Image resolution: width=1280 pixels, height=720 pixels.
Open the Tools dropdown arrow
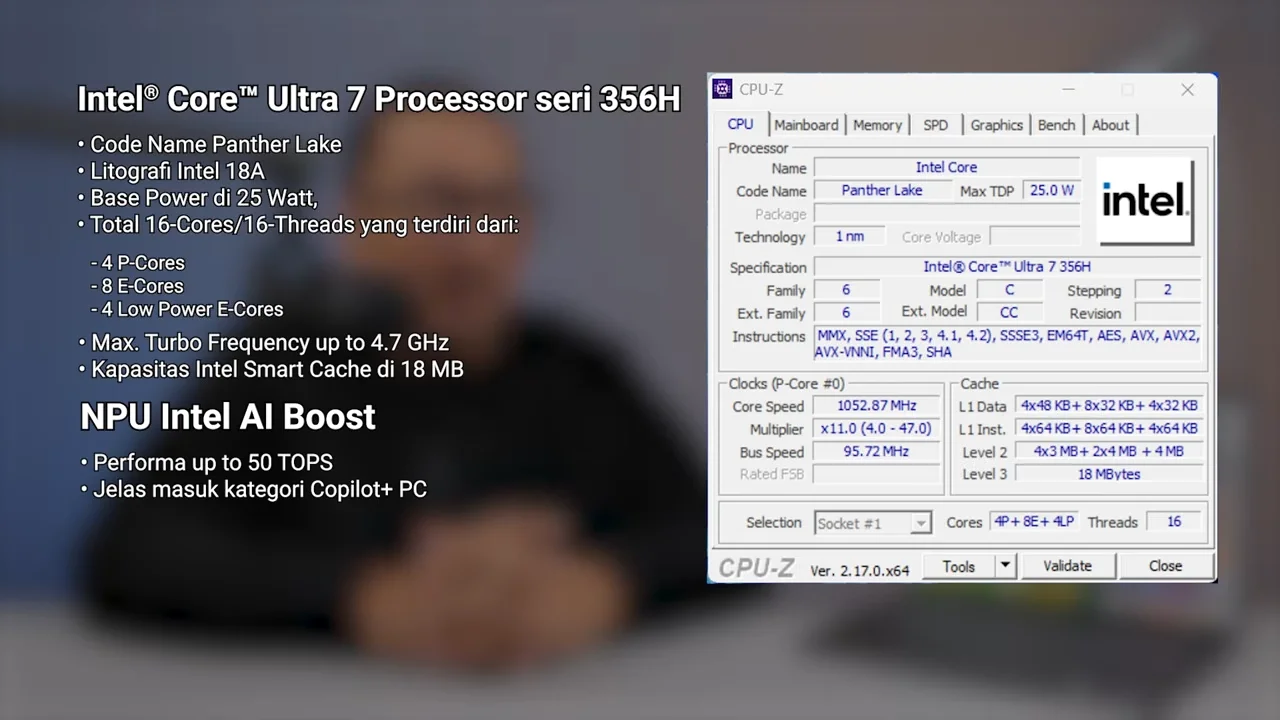point(1005,566)
